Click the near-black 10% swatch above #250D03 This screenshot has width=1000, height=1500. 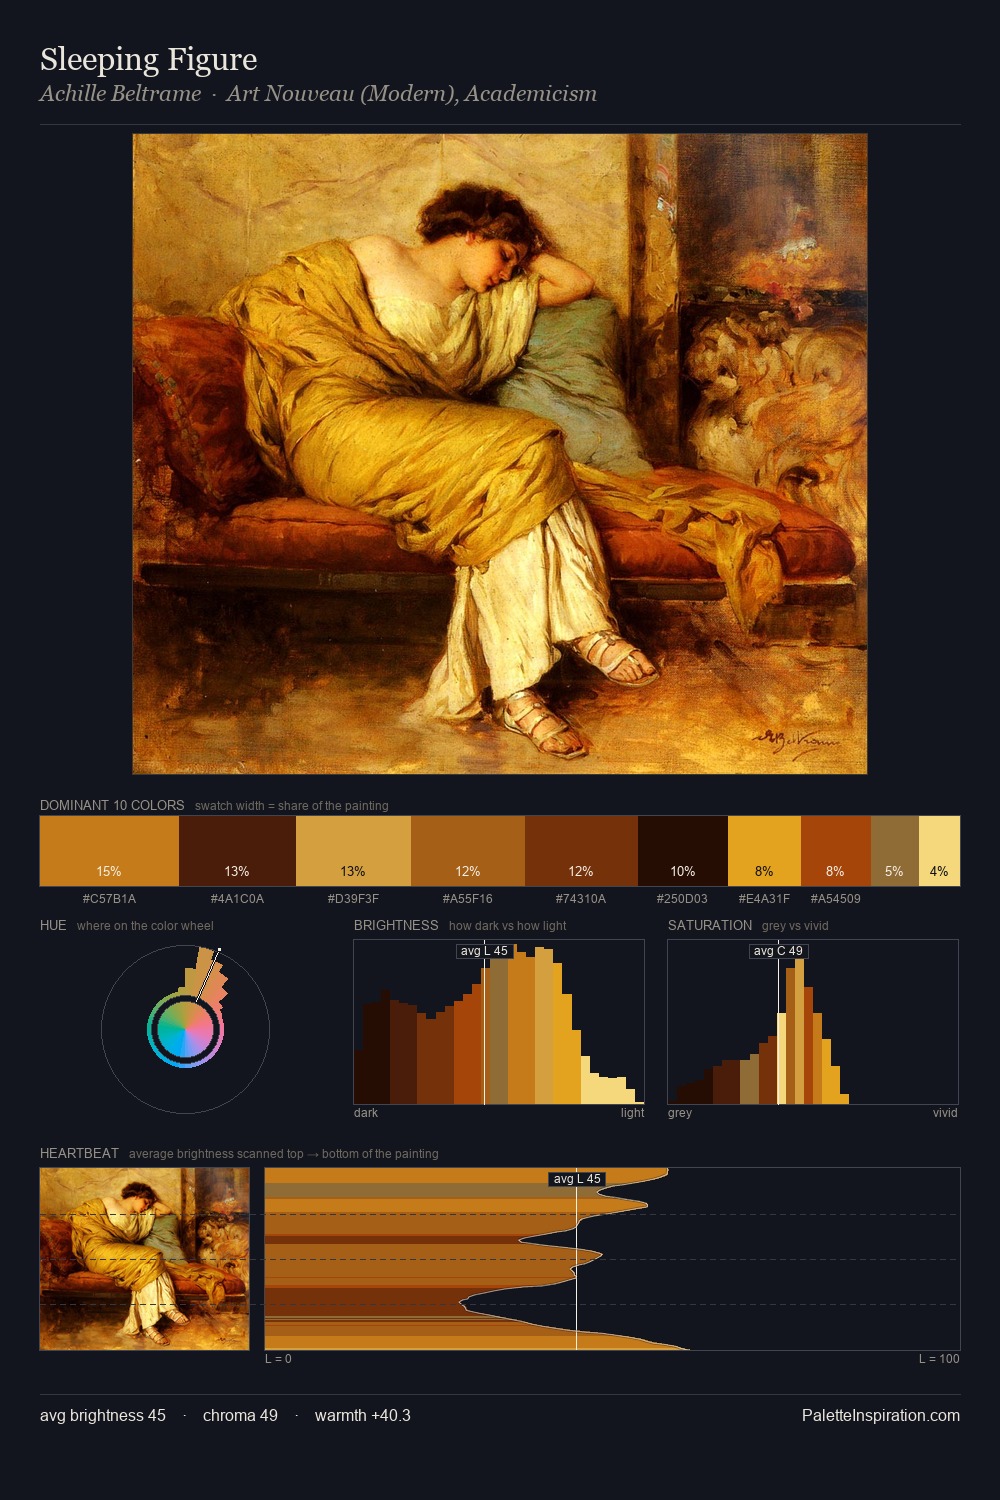pyautogui.click(x=683, y=851)
